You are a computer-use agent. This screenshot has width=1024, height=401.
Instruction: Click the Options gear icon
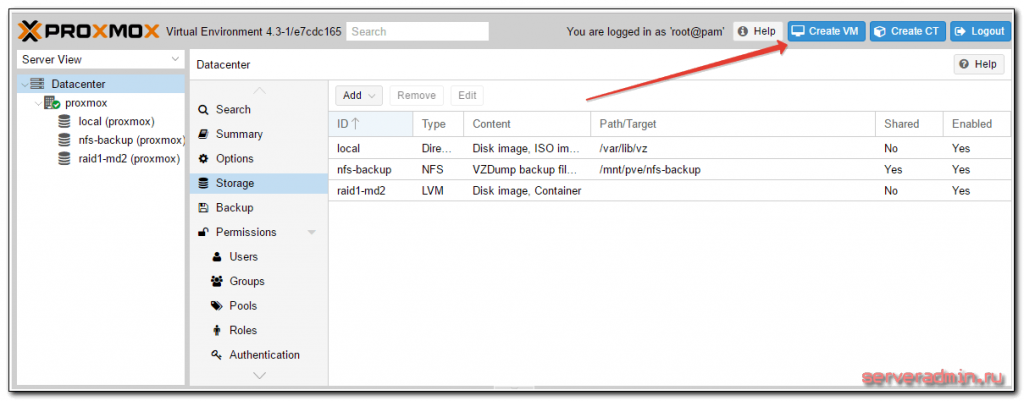204,158
